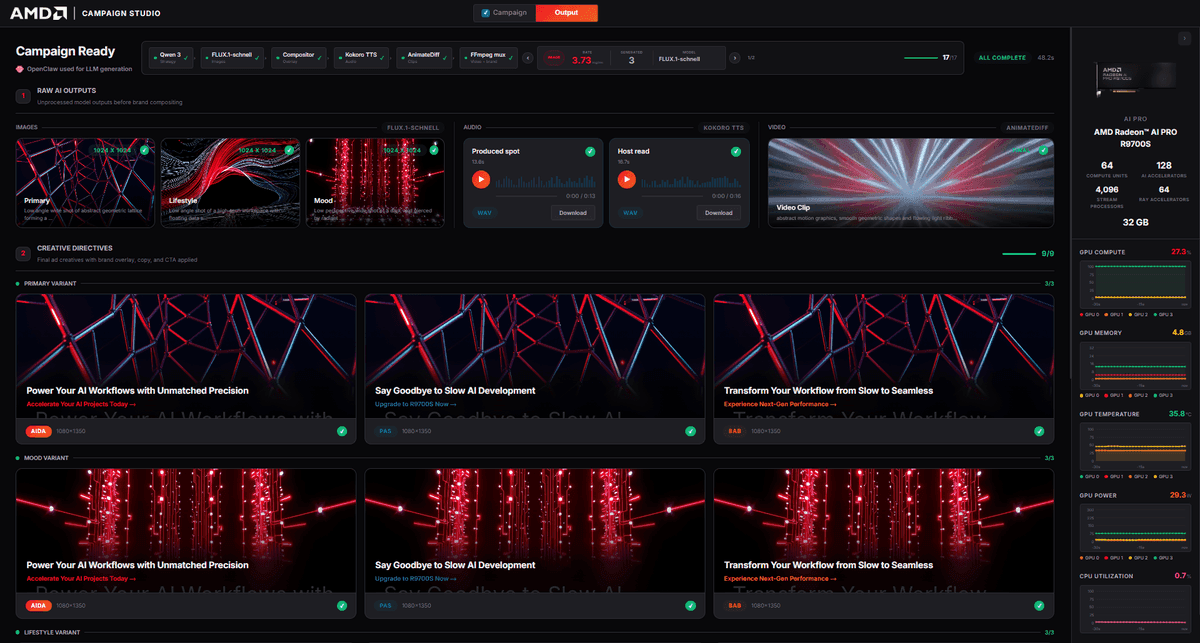The image size is (1200, 643).
Task: Open Mood 'Upgrade to R9700S Now' link
Action: [x=415, y=578]
